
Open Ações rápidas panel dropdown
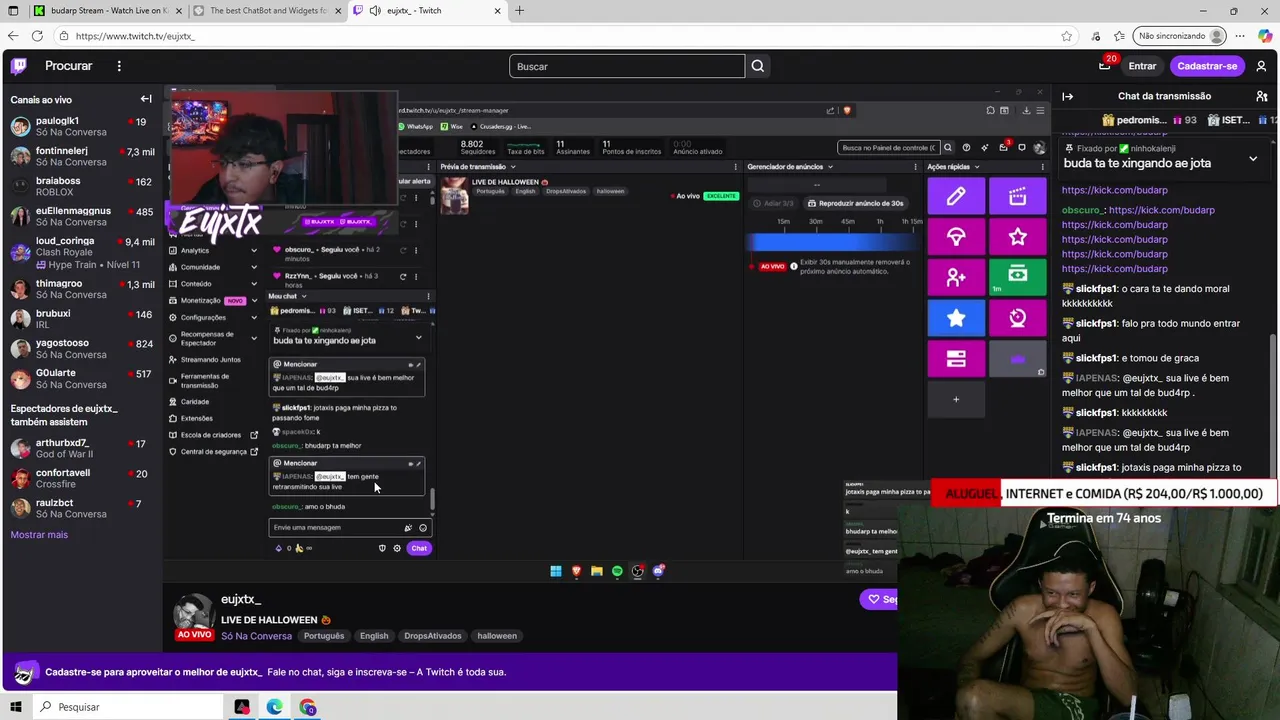976,167
